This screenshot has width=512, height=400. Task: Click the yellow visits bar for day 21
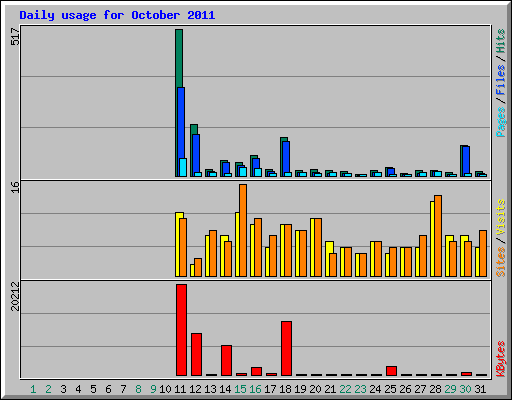point(329,259)
